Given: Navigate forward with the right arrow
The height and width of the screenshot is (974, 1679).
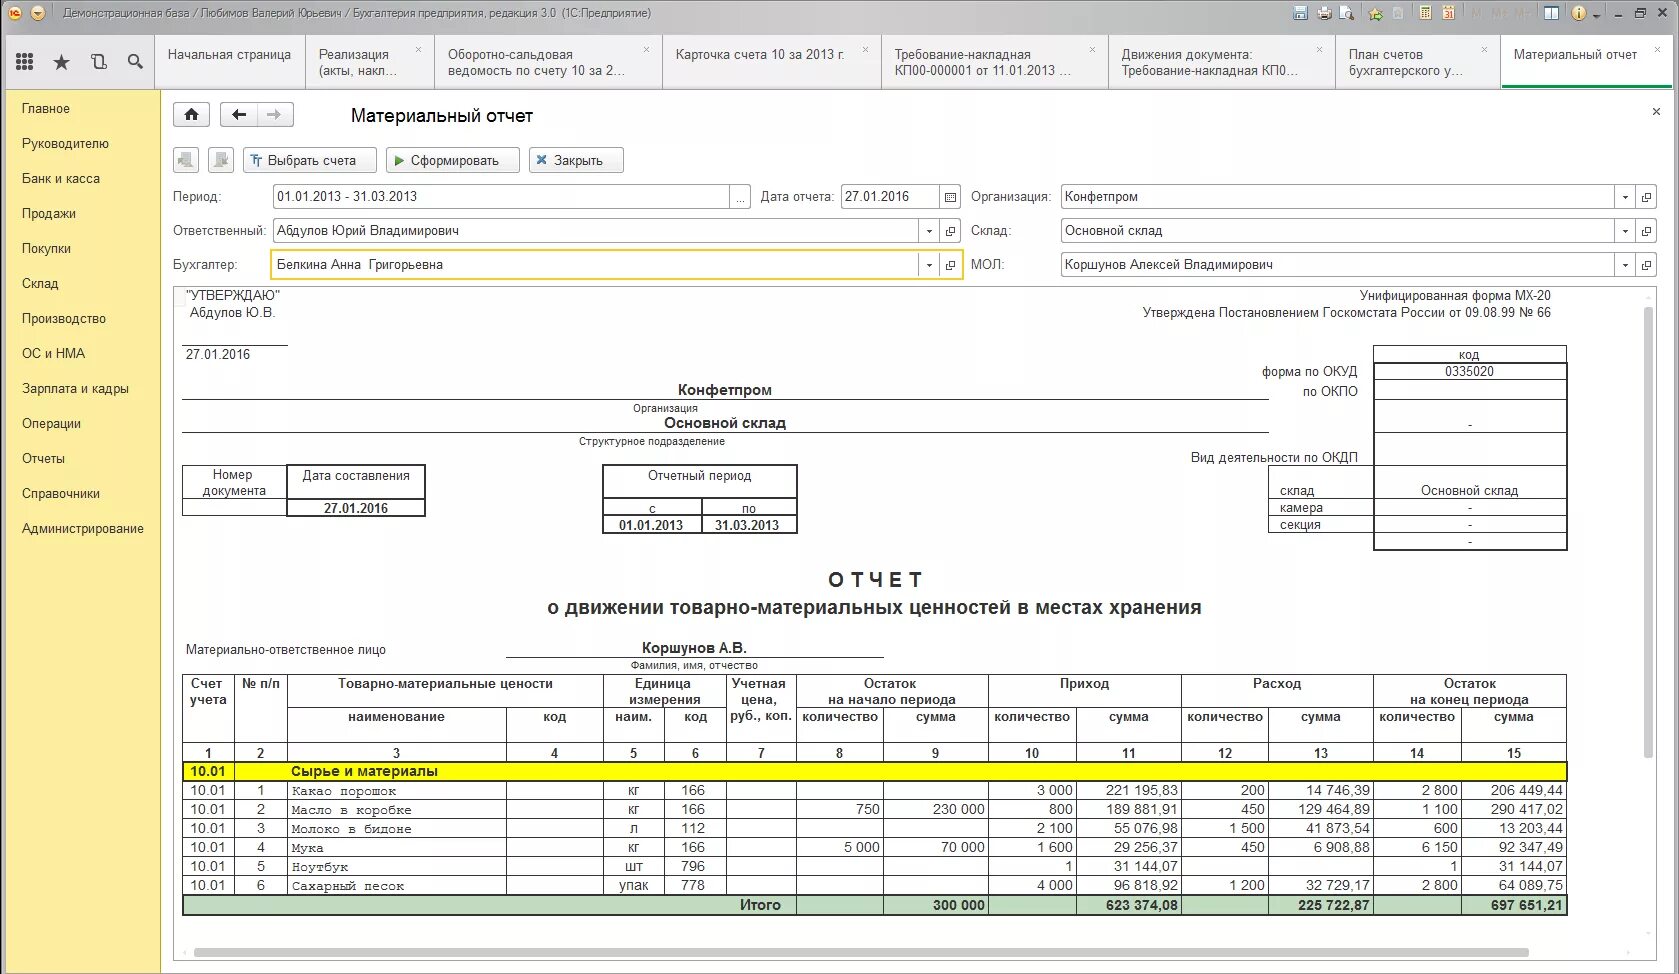Looking at the screenshot, I should point(275,115).
